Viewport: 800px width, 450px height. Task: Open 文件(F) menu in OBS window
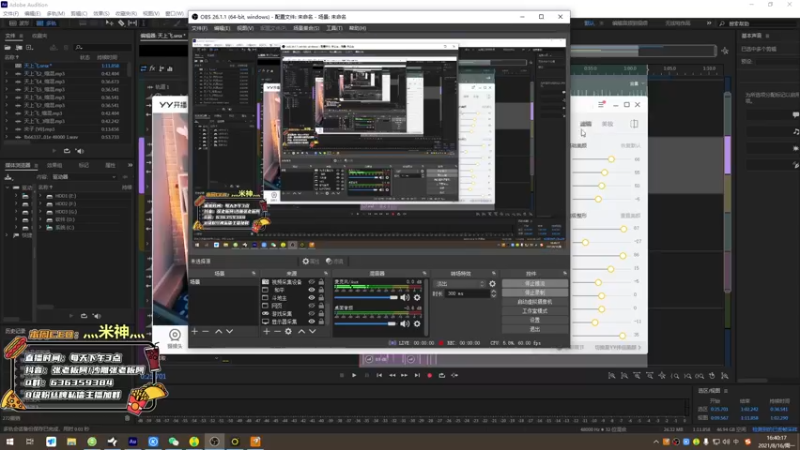(199, 28)
